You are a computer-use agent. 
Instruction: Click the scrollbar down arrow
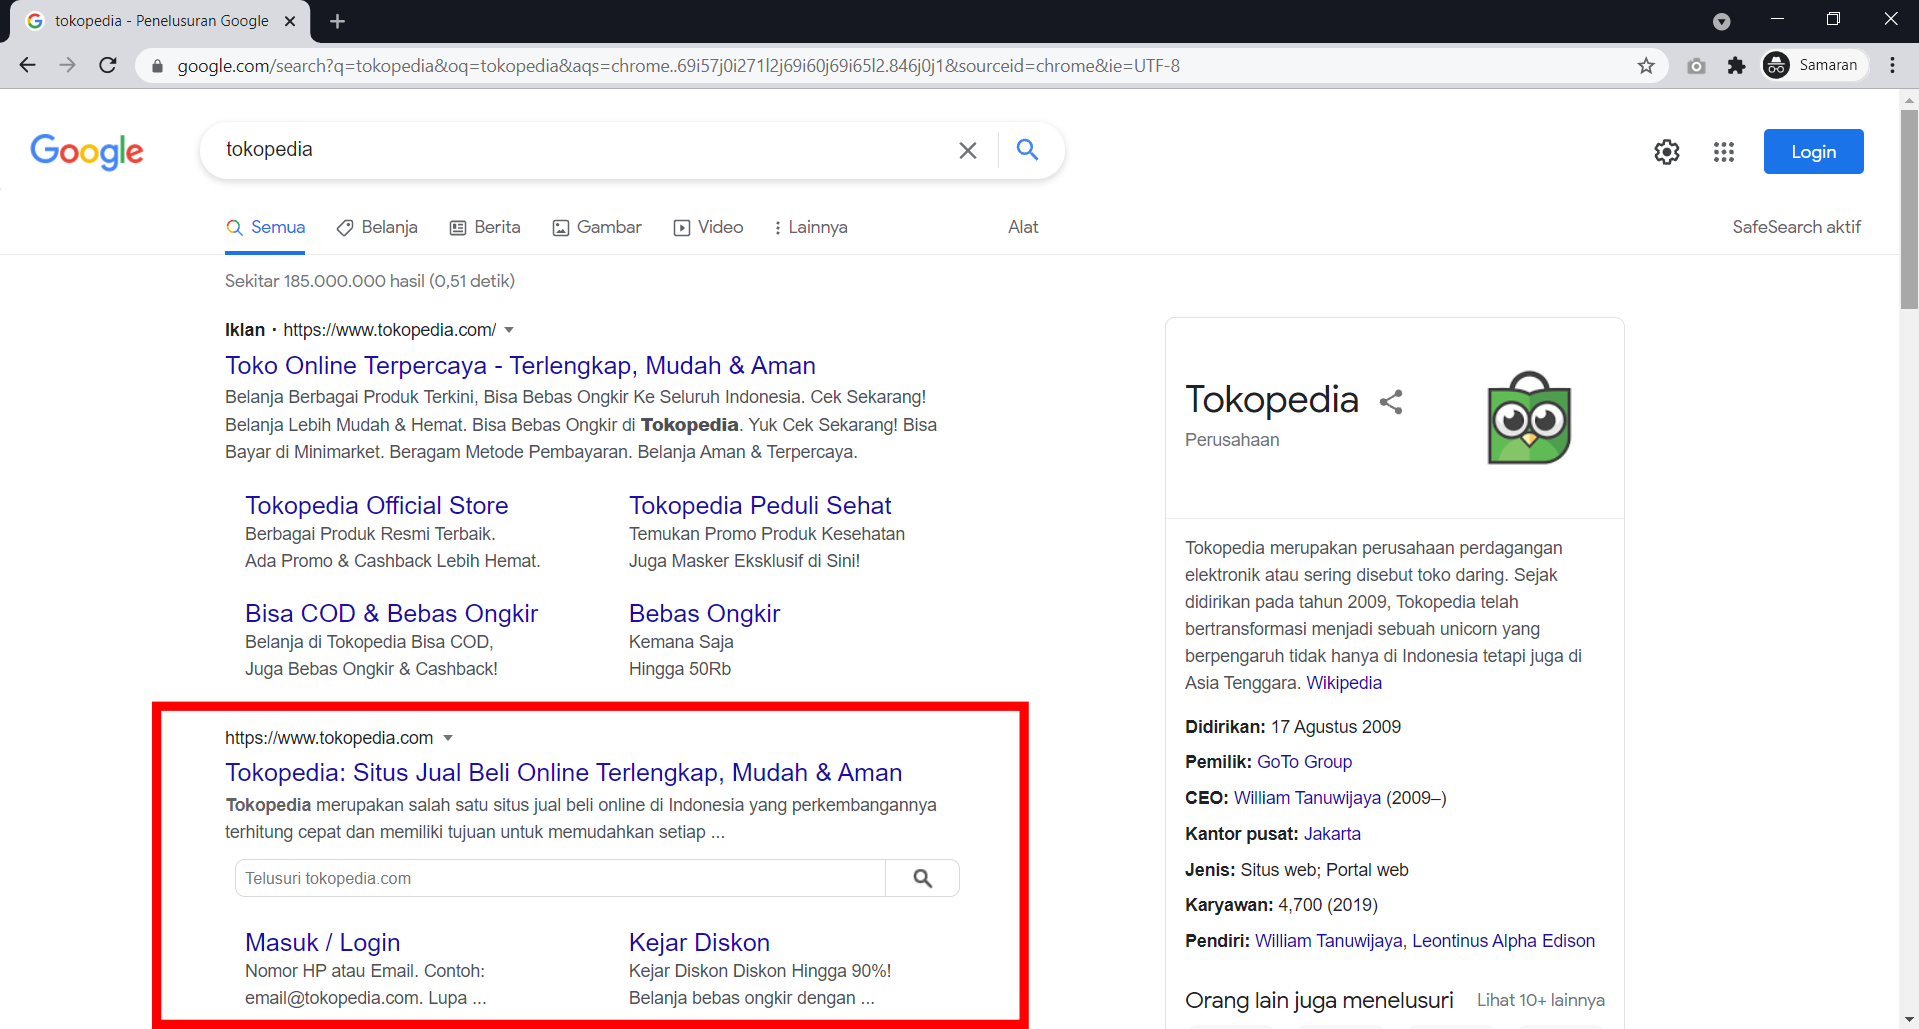click(x=1909, y=1020)
